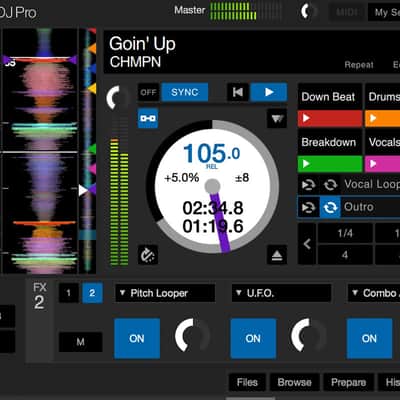400x400 pixels.
Task: Click the blue cue marker in overview
Action: 92,69
